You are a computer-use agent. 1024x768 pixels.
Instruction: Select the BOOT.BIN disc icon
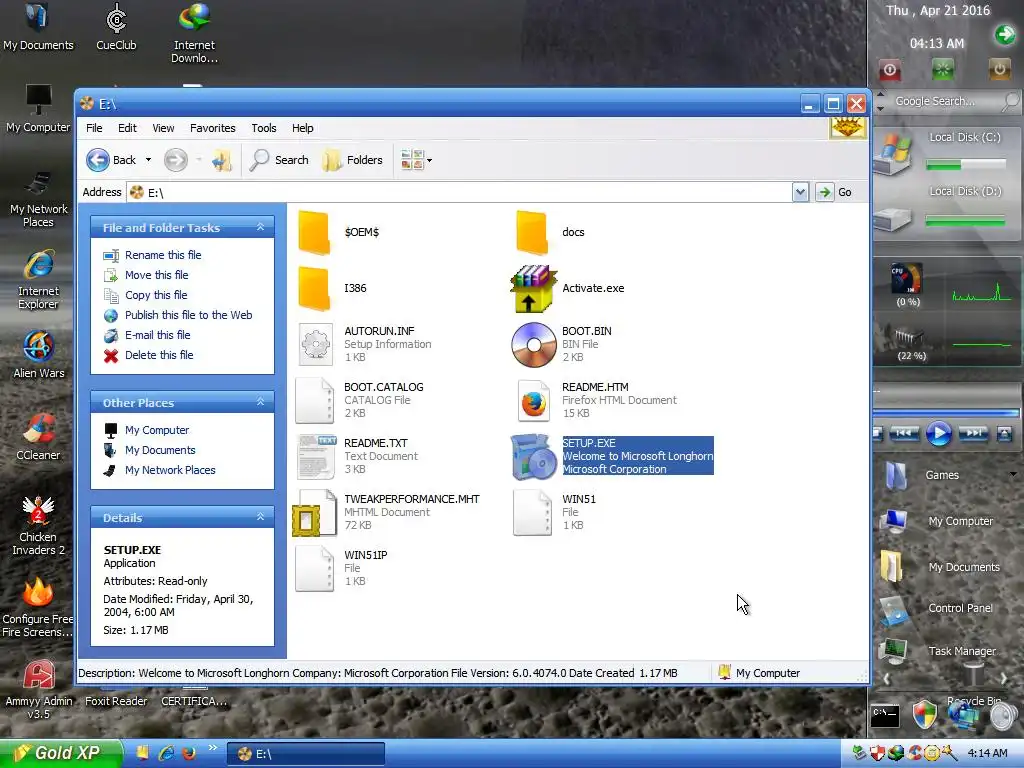534,345
